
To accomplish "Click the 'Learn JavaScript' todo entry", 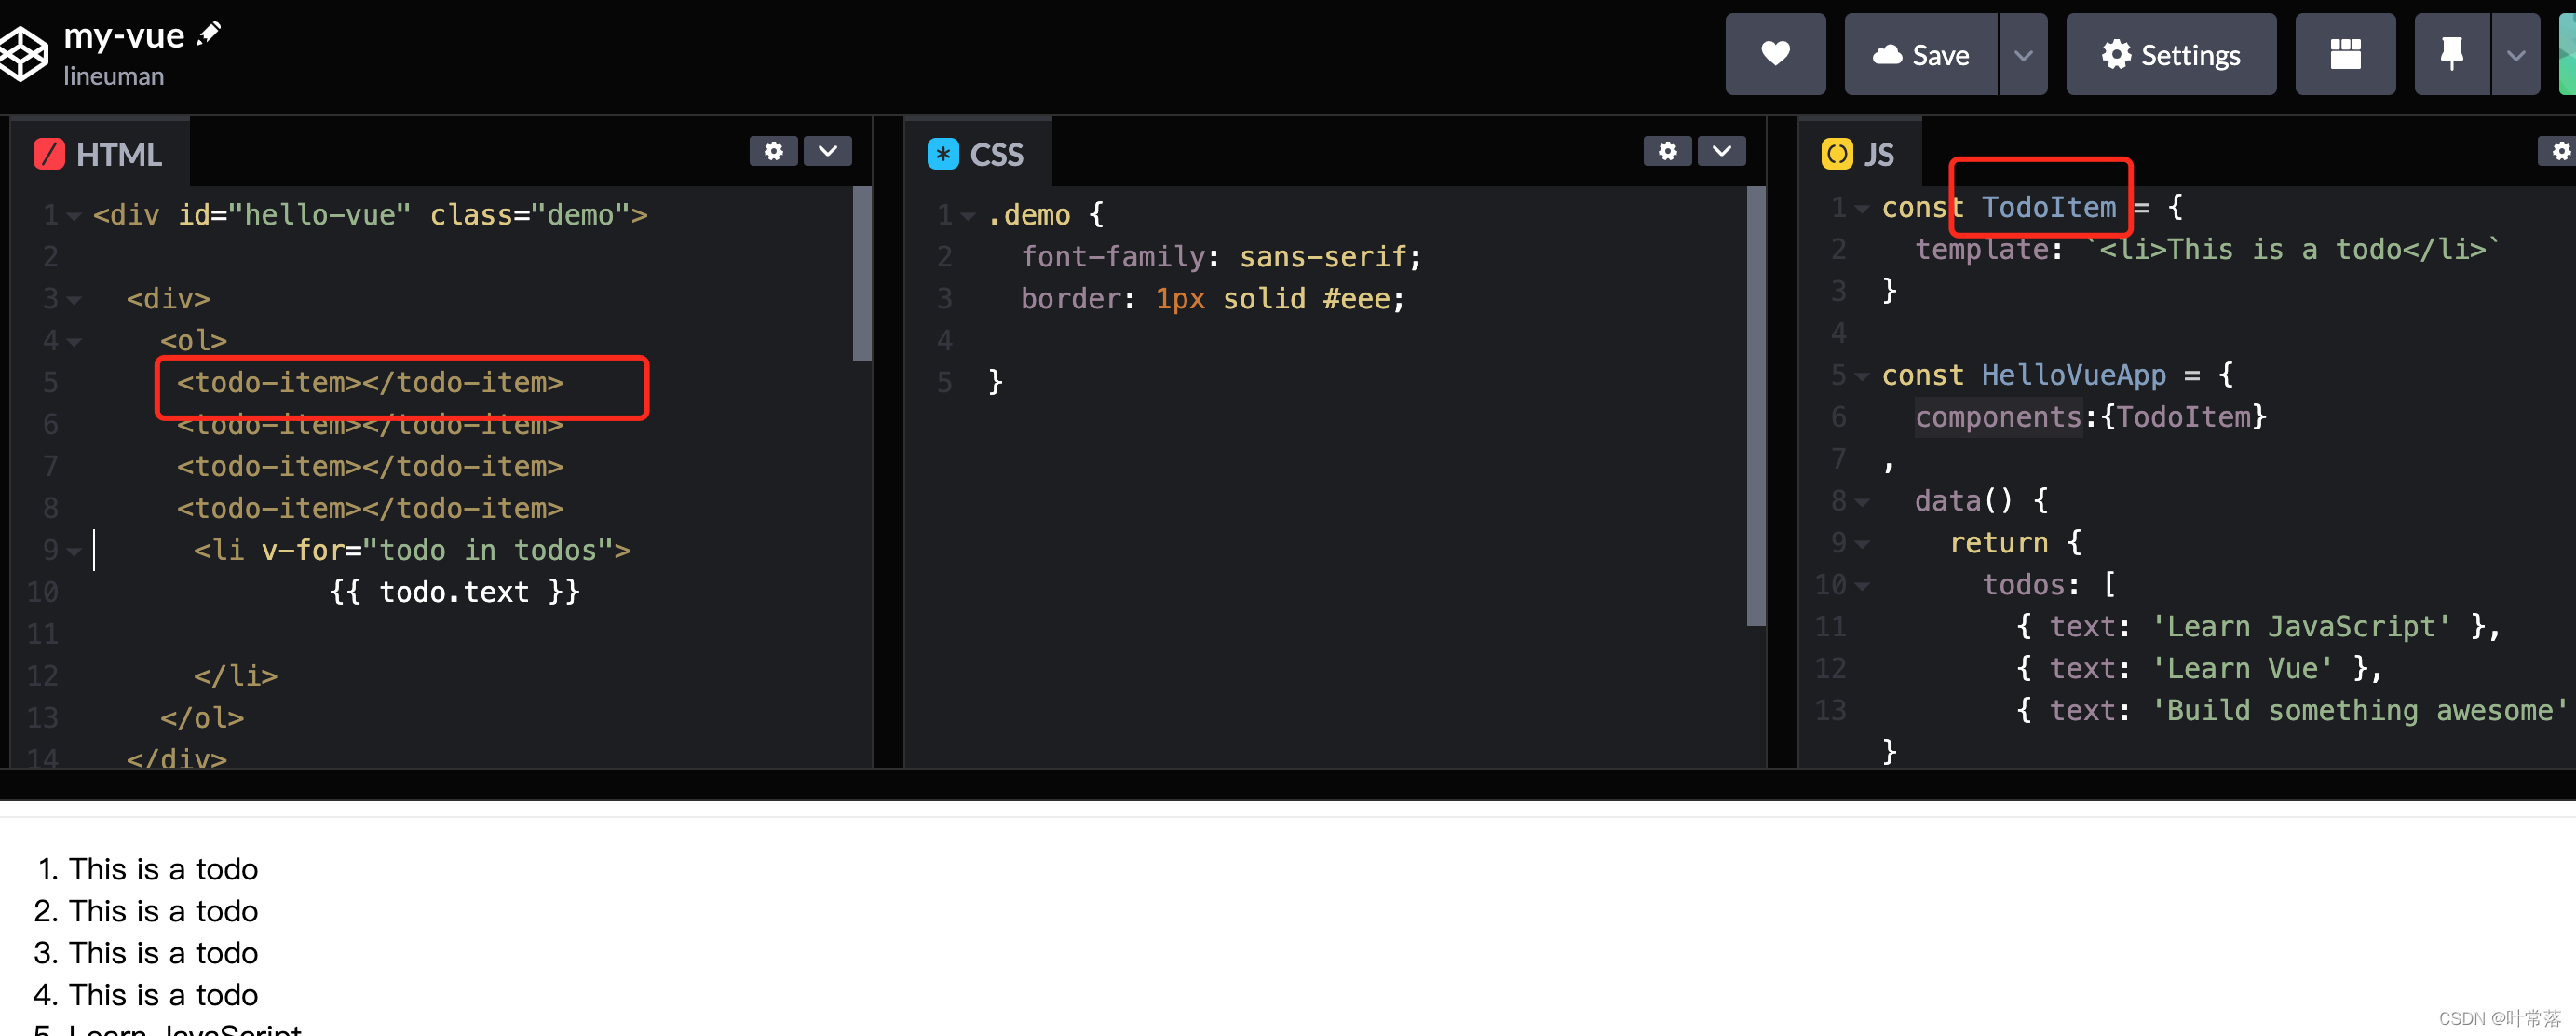I will pyautogui.click(x=2257, y=627).
